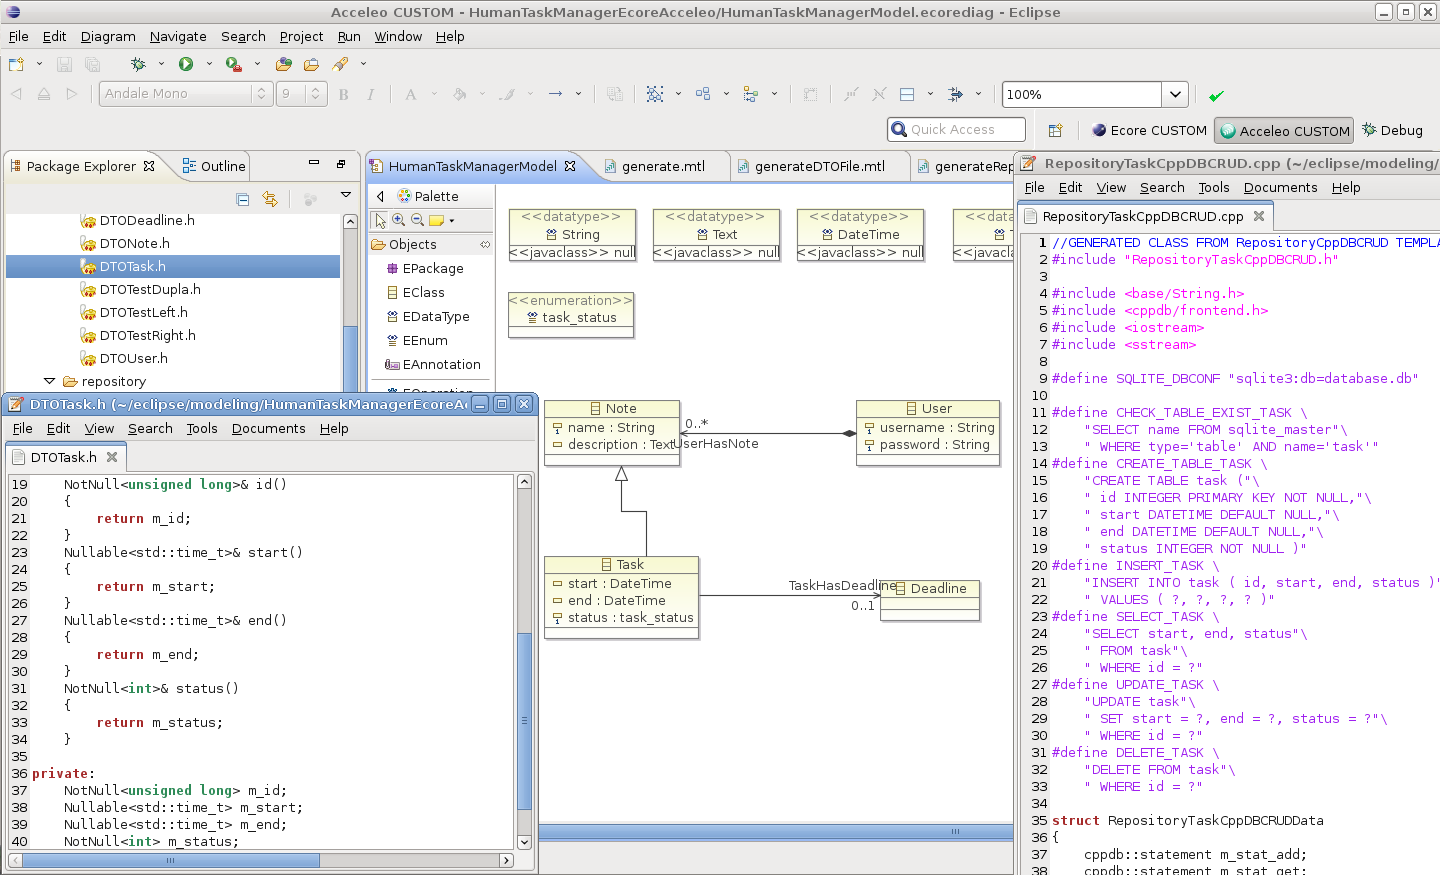Viewport: 1440px width, 876px height.
Task: Open the Navigate menu in Eclipse
Action: (x=178, y=36)
